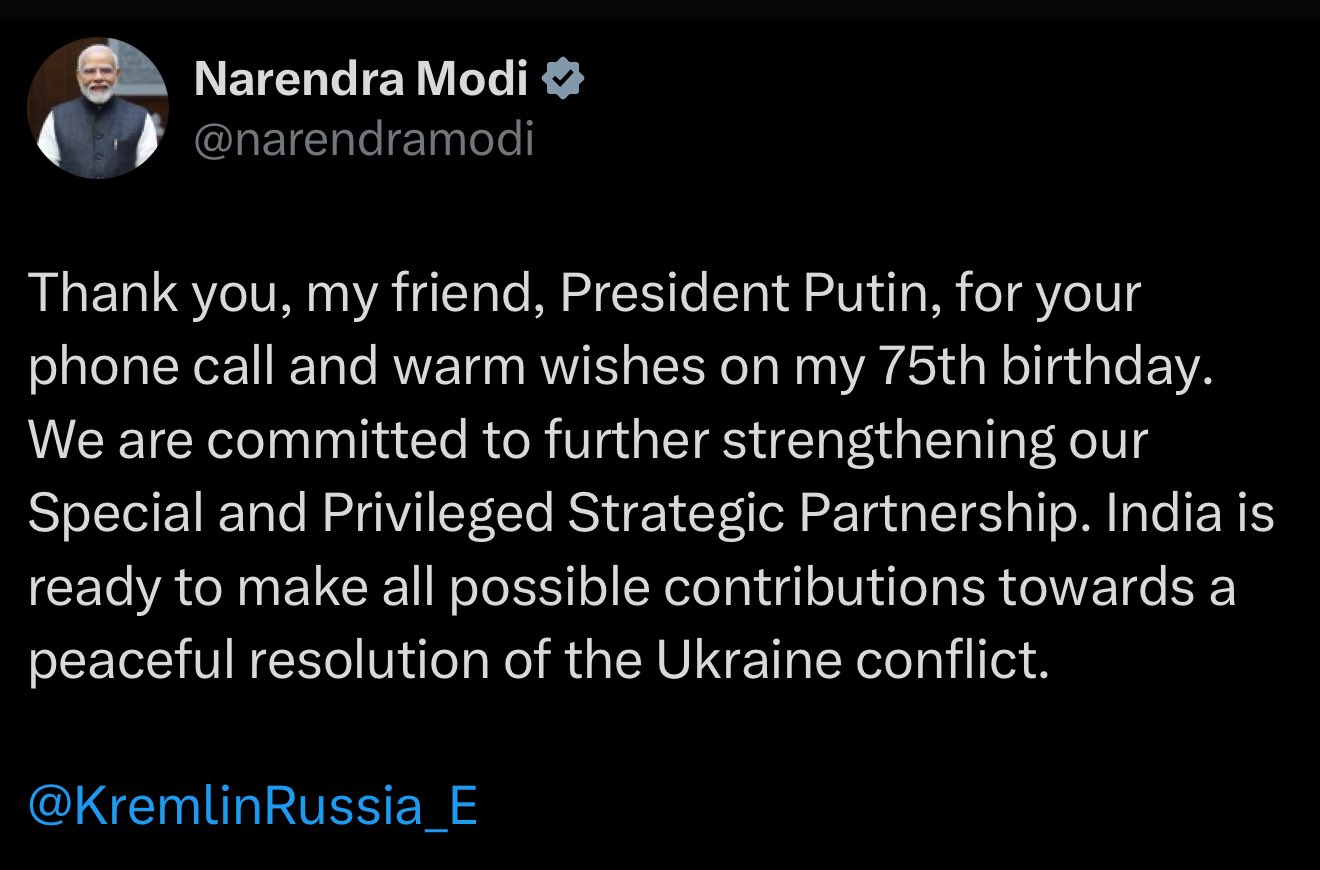Image resolution: width=1320 pixels, height=870 pixels.
Task: Click the words "Ukraine conflict" in the tweet
Action: point(852,660)
